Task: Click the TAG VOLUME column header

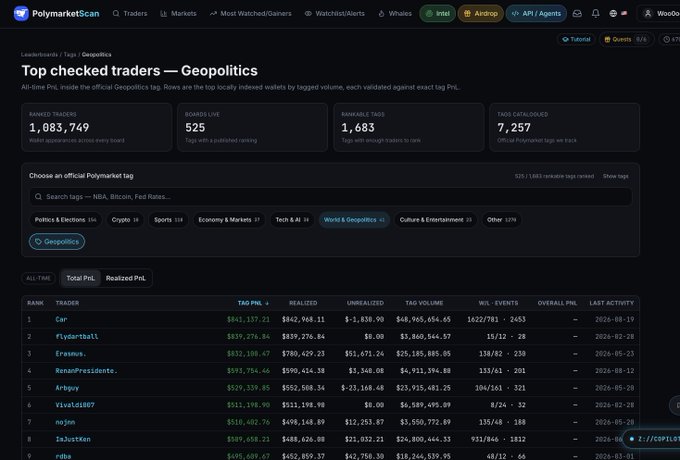Action: (x=424, y=303)
